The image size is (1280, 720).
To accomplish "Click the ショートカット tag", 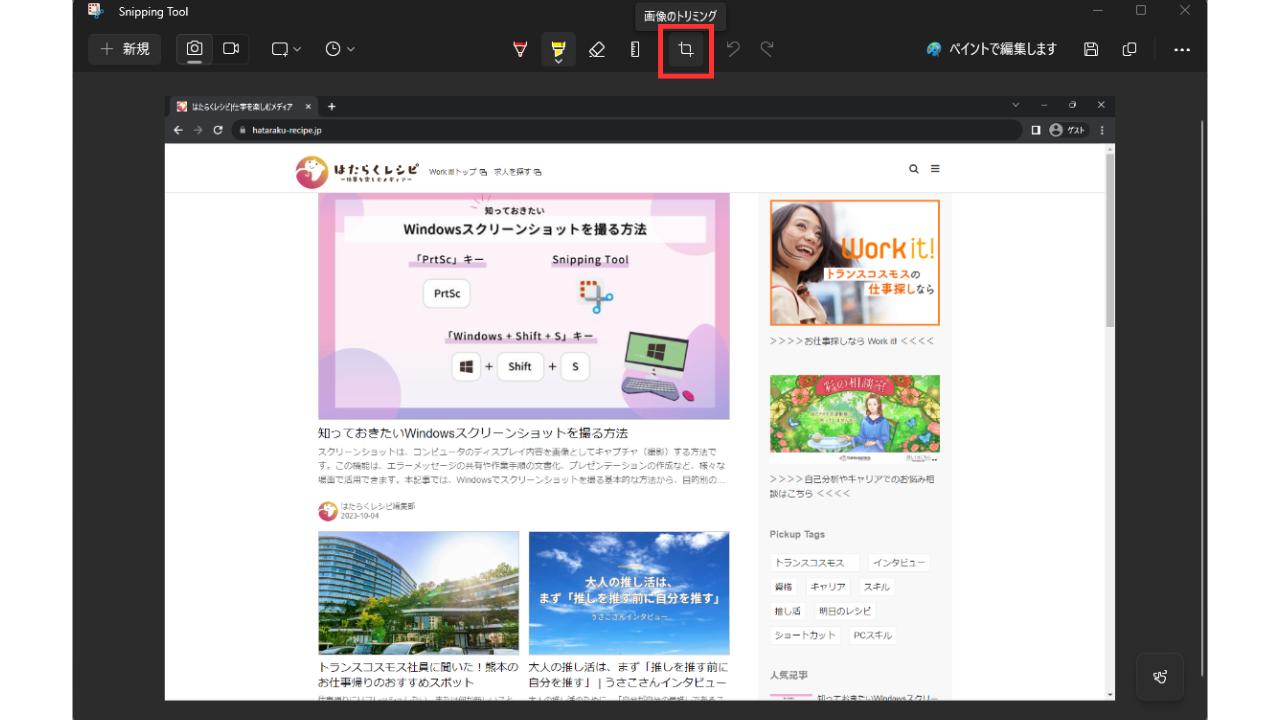I will [x=805, y=635].
